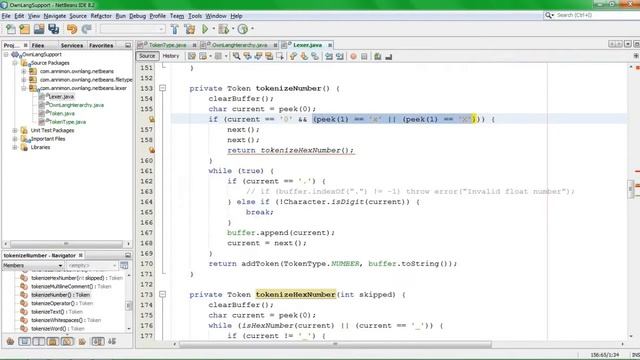
Task: Click the Start Macro Recording red circle icon
Action: tap(353, 56)
